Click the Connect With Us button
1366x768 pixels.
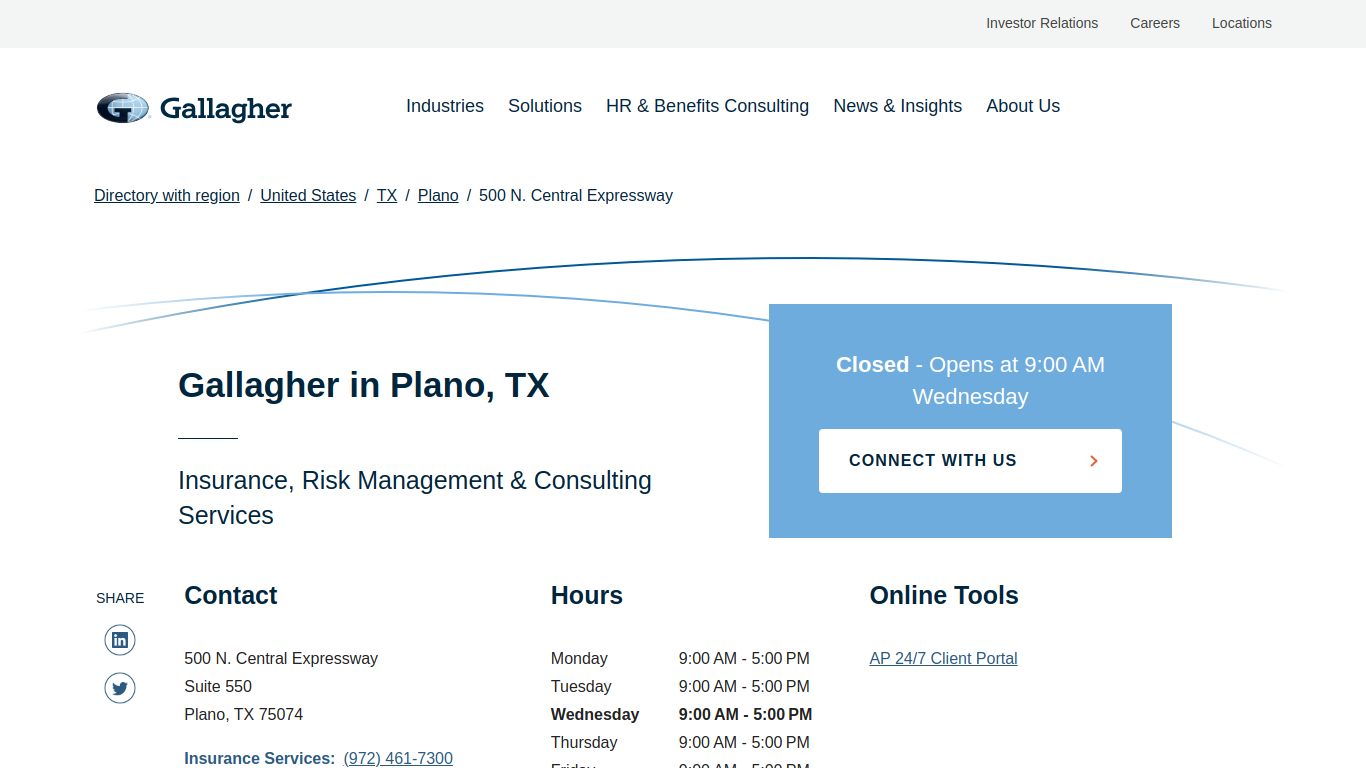[x=970, y=461]
